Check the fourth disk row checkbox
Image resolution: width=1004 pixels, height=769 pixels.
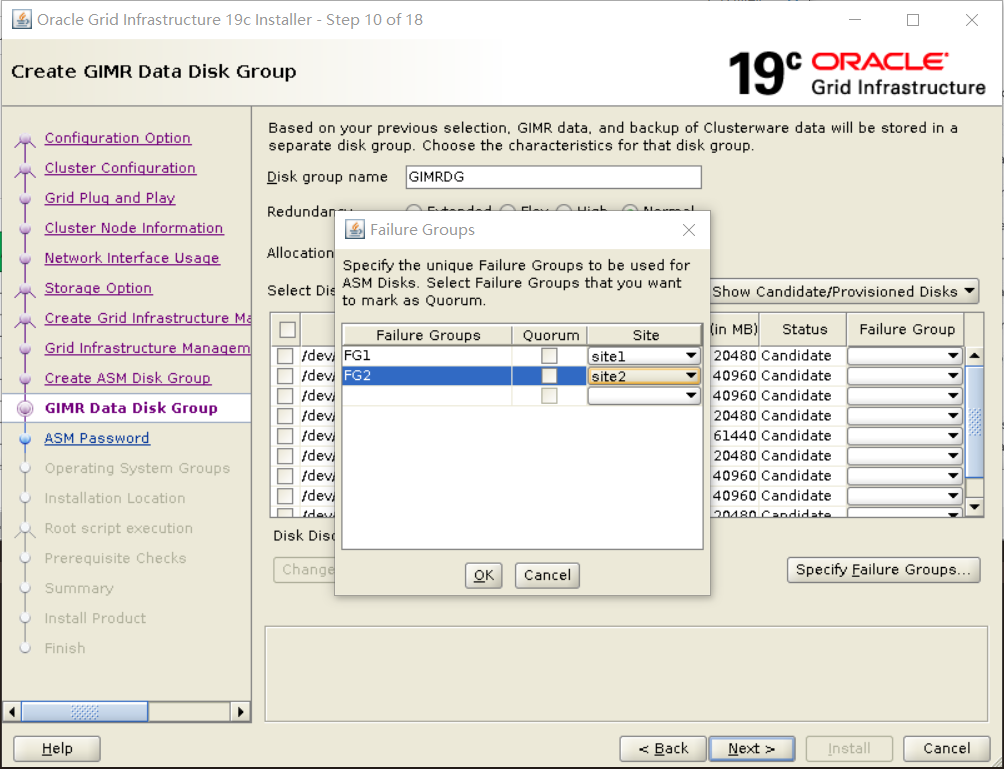pos(285,416)
